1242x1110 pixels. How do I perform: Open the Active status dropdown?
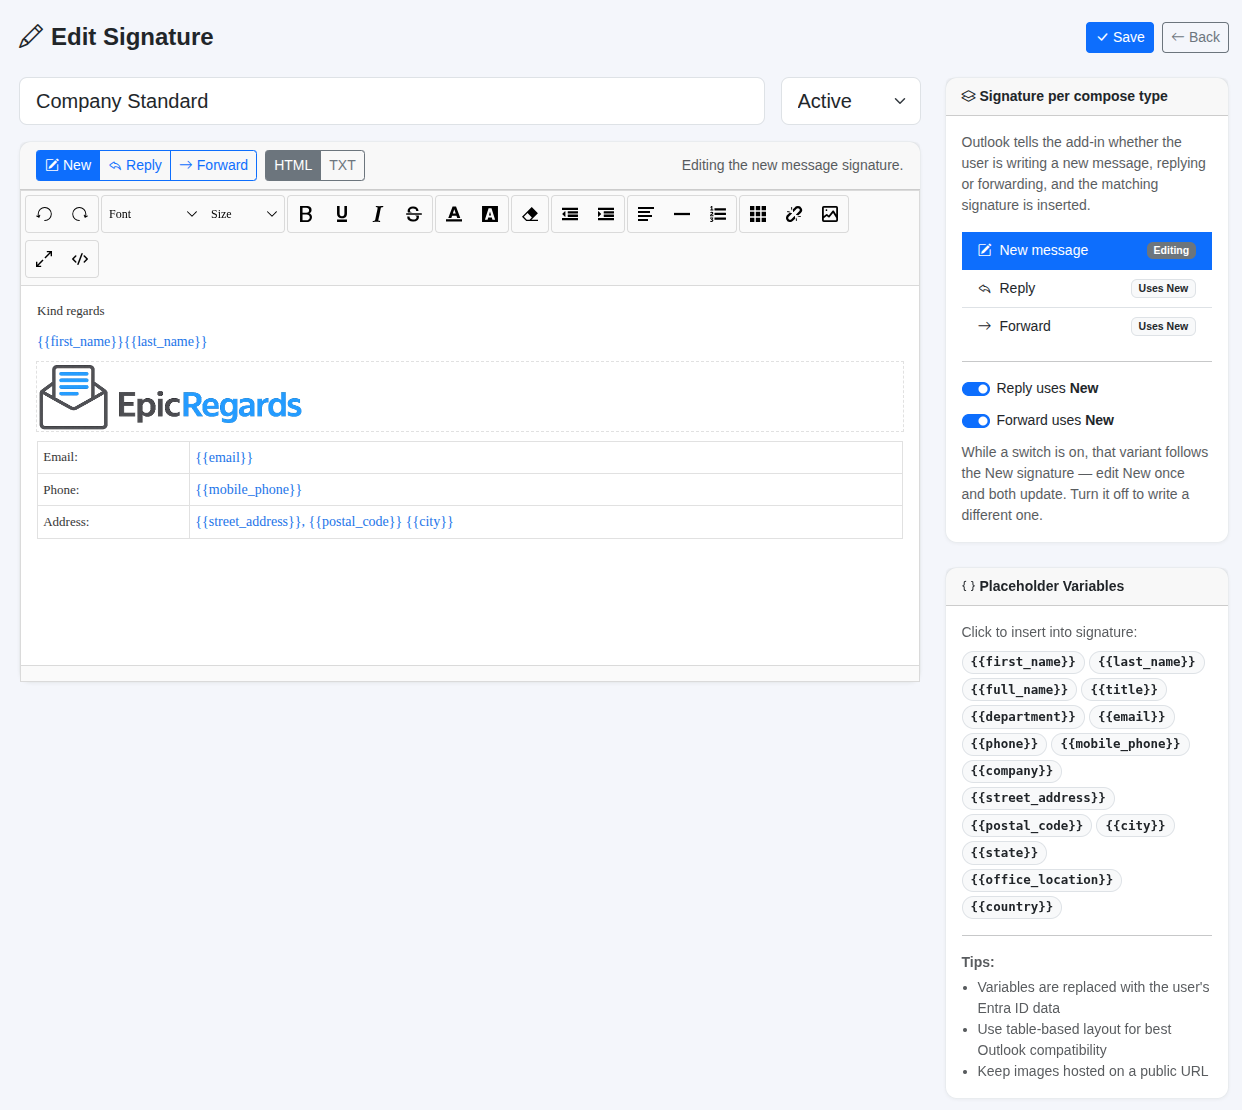851,101
